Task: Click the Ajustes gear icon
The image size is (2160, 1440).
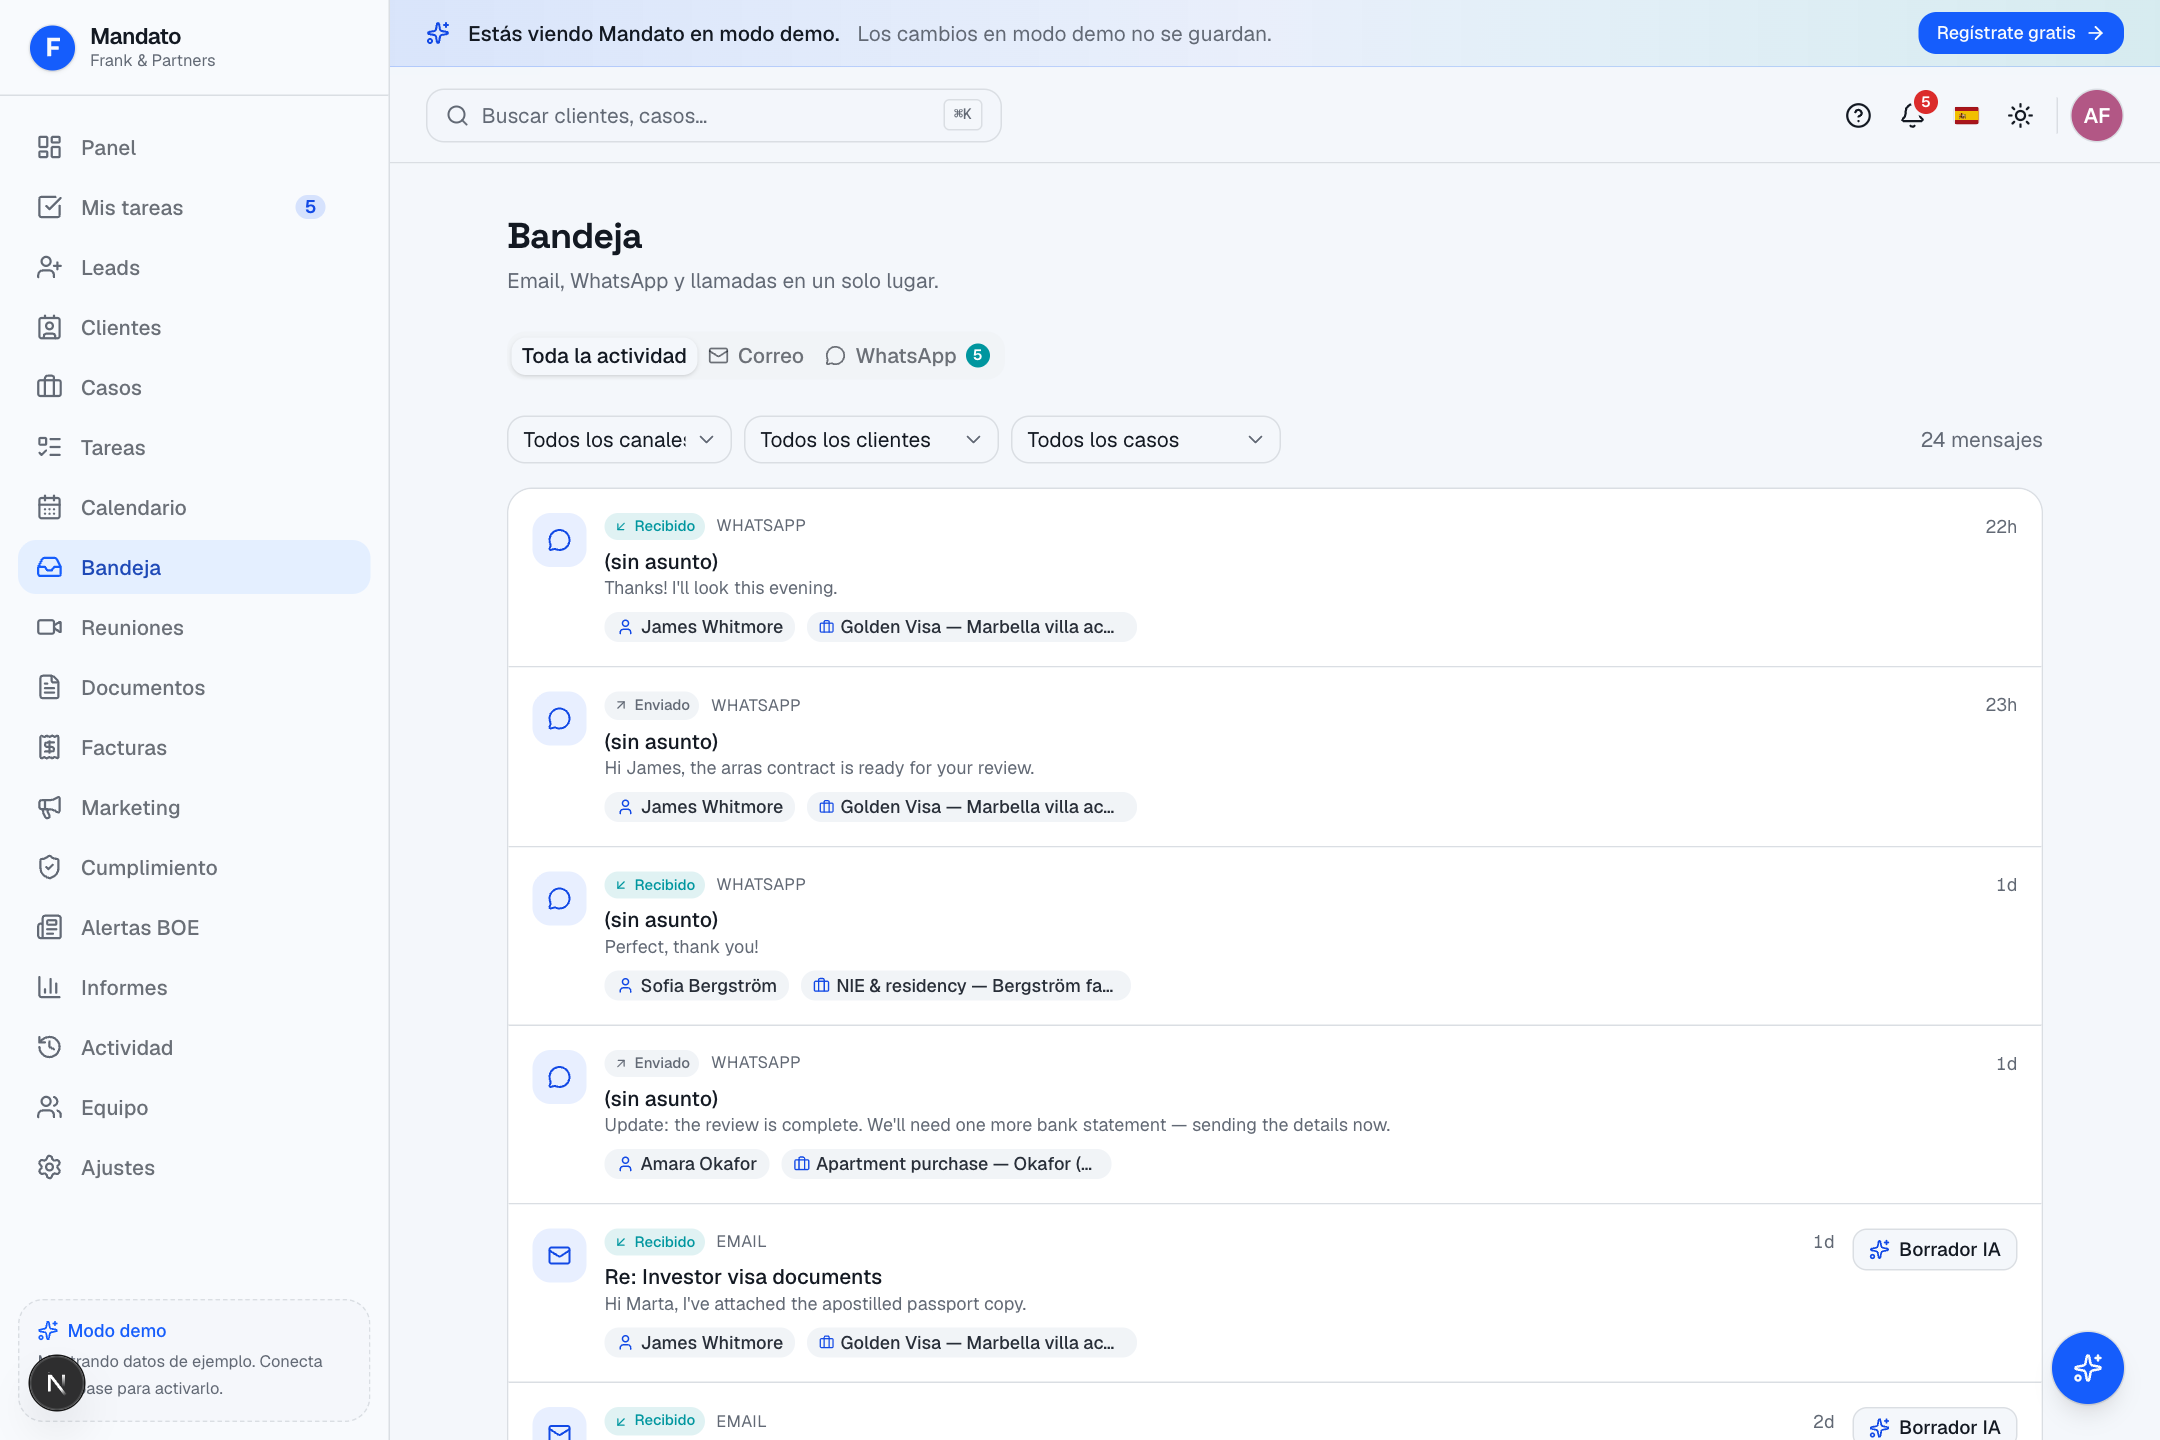Action: 49,1168
